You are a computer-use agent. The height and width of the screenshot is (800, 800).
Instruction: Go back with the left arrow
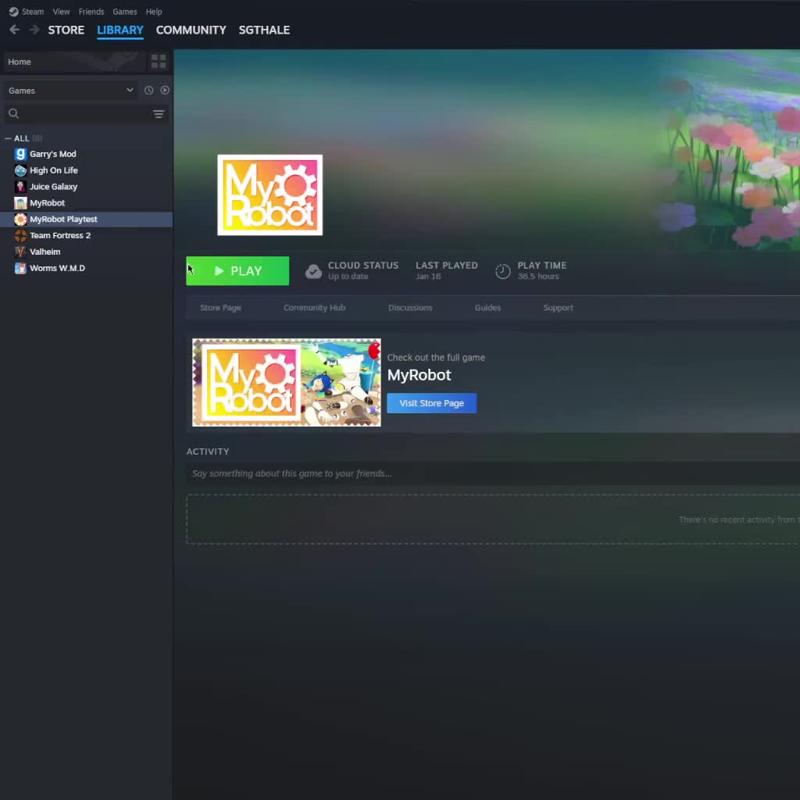(14, 30)
